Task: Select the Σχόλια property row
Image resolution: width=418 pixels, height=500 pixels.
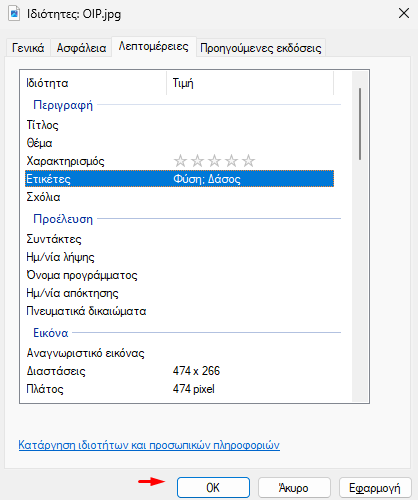Action: click(x=179, y=197)
